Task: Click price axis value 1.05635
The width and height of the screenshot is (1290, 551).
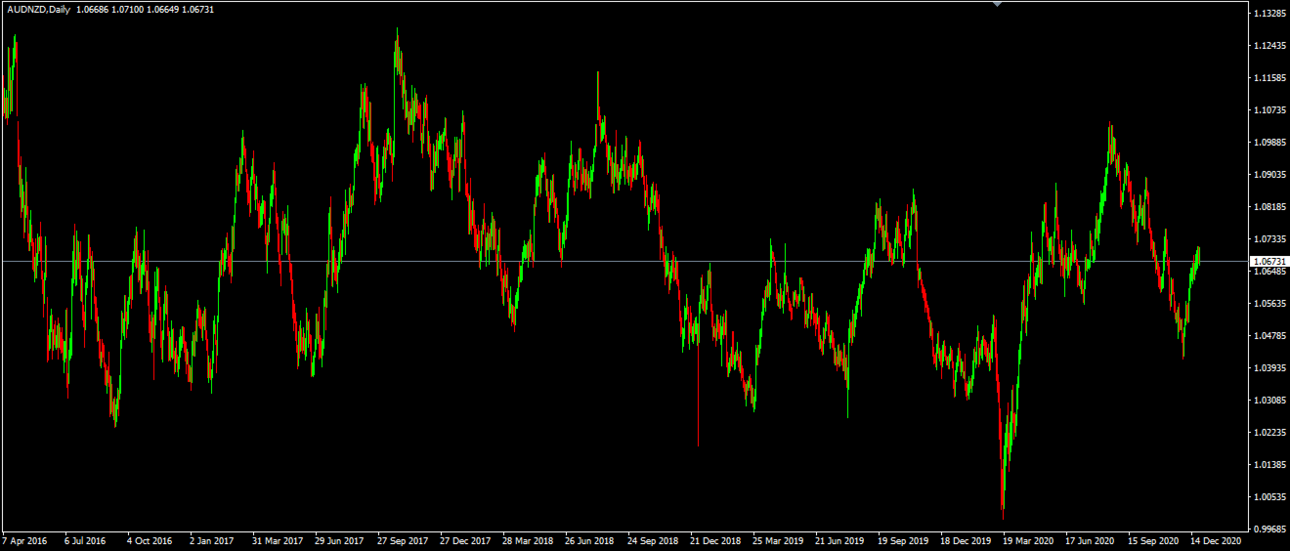Action: point(1268,304)
